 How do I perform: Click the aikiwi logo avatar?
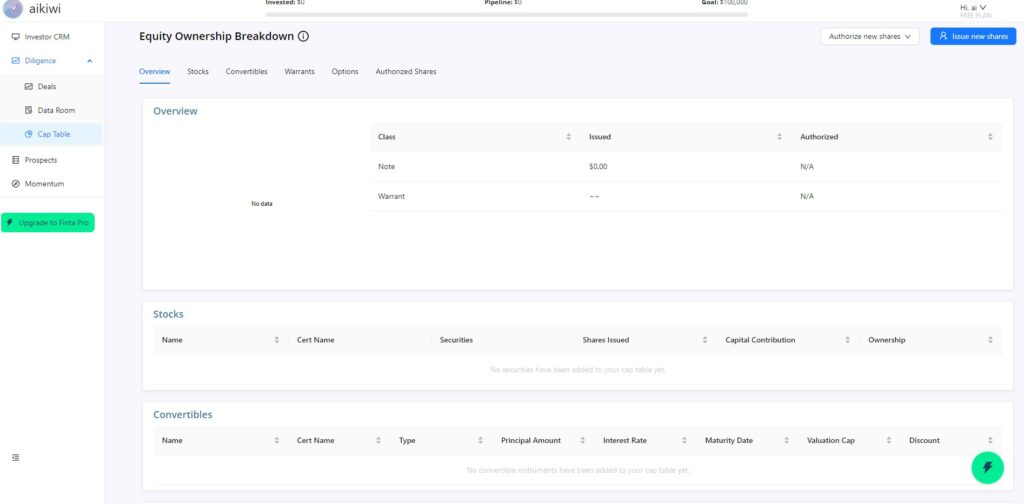[13, 8]
